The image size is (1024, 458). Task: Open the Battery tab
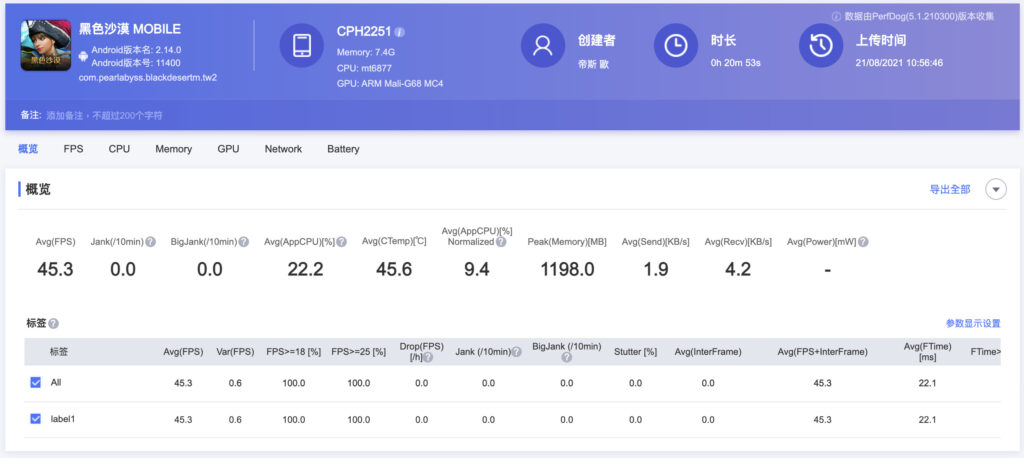pos(344,149)
